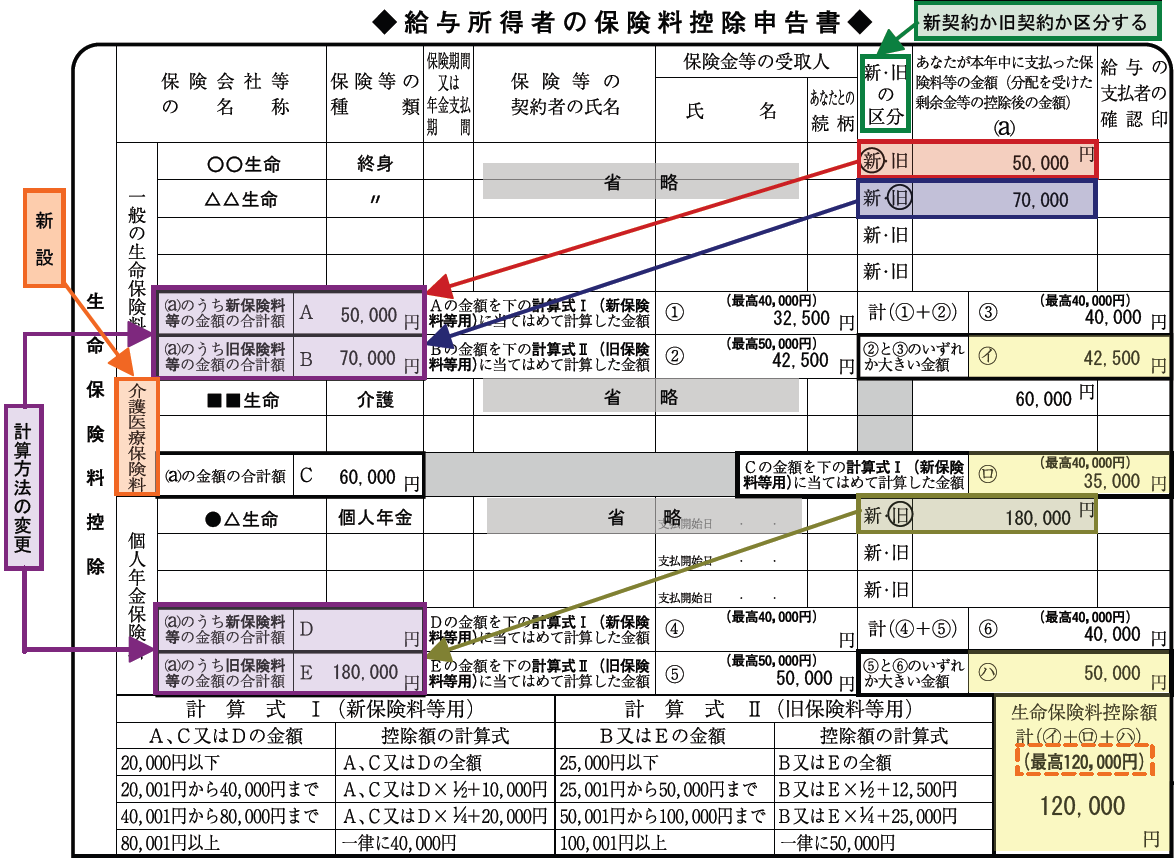Click the circled イ symbol beside 42,500
The width and height of the screenshot is (1174, 858).
click(986, 359)
